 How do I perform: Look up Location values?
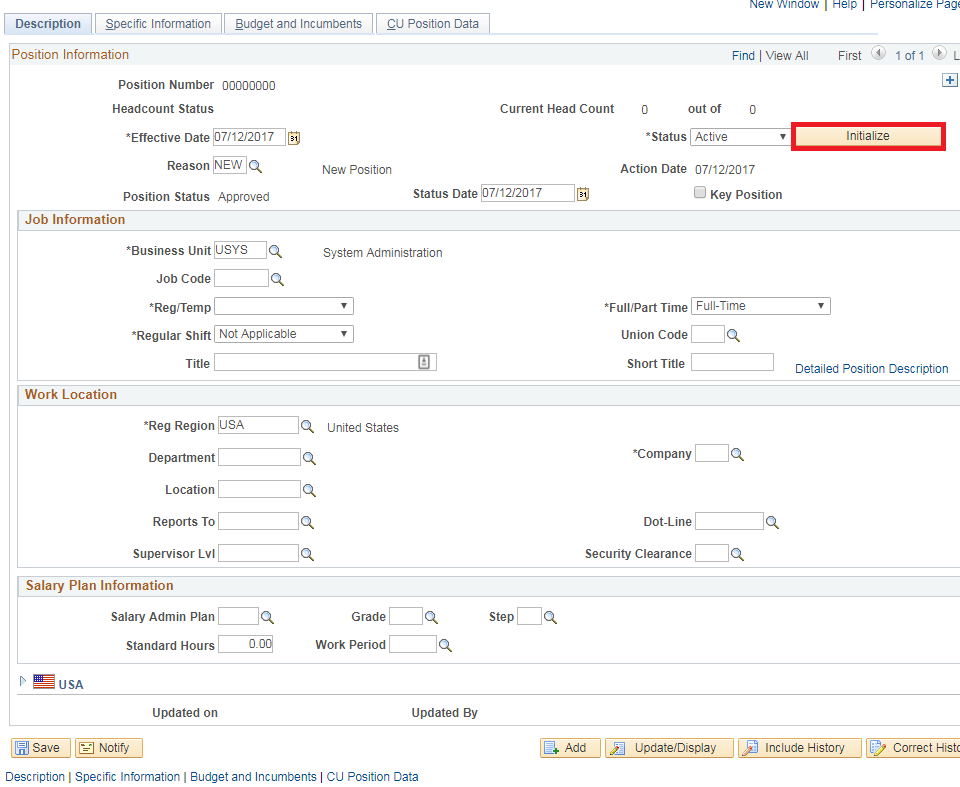(309, 490)
